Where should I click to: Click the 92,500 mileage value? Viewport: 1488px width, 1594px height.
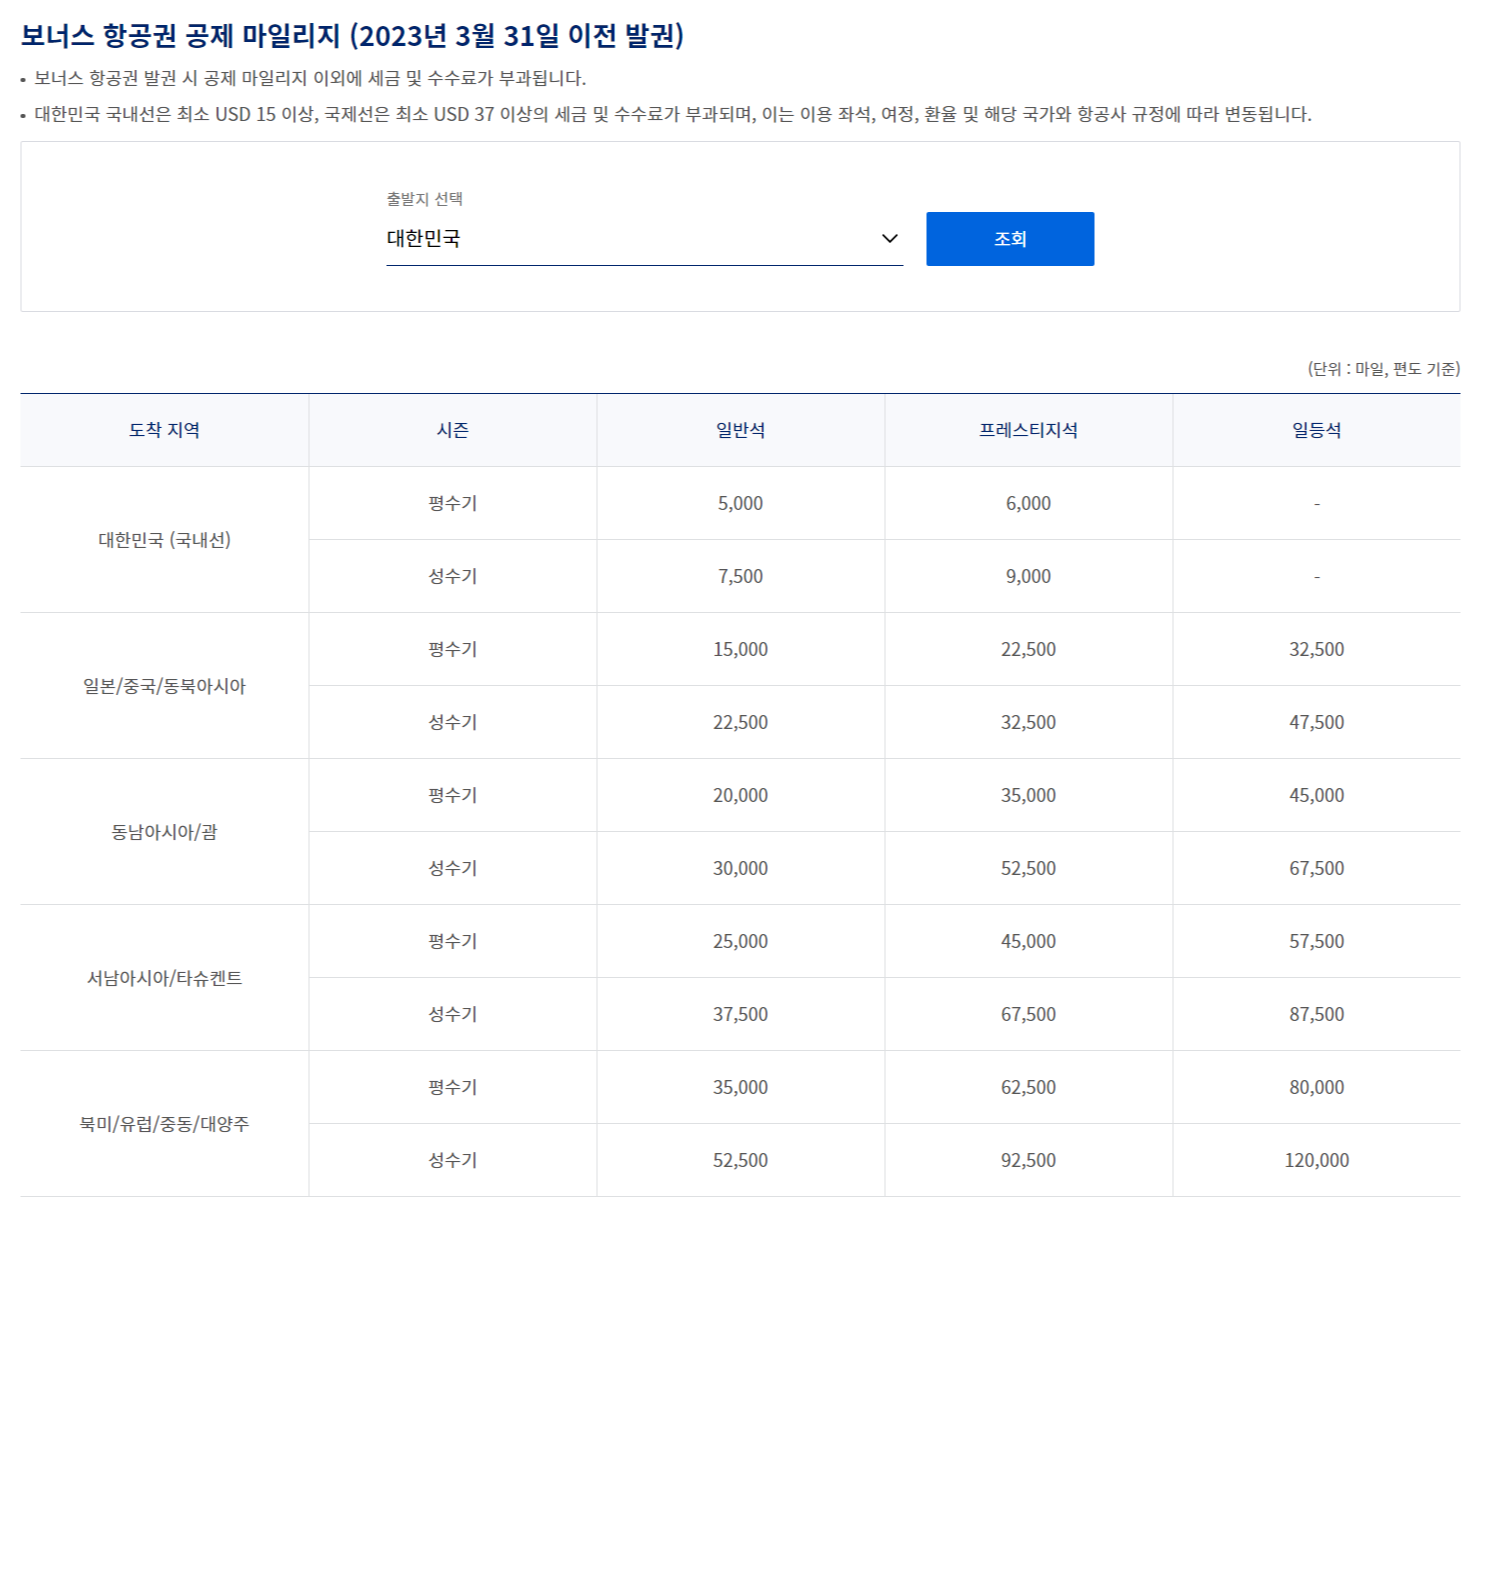tap(1028, 1161)
